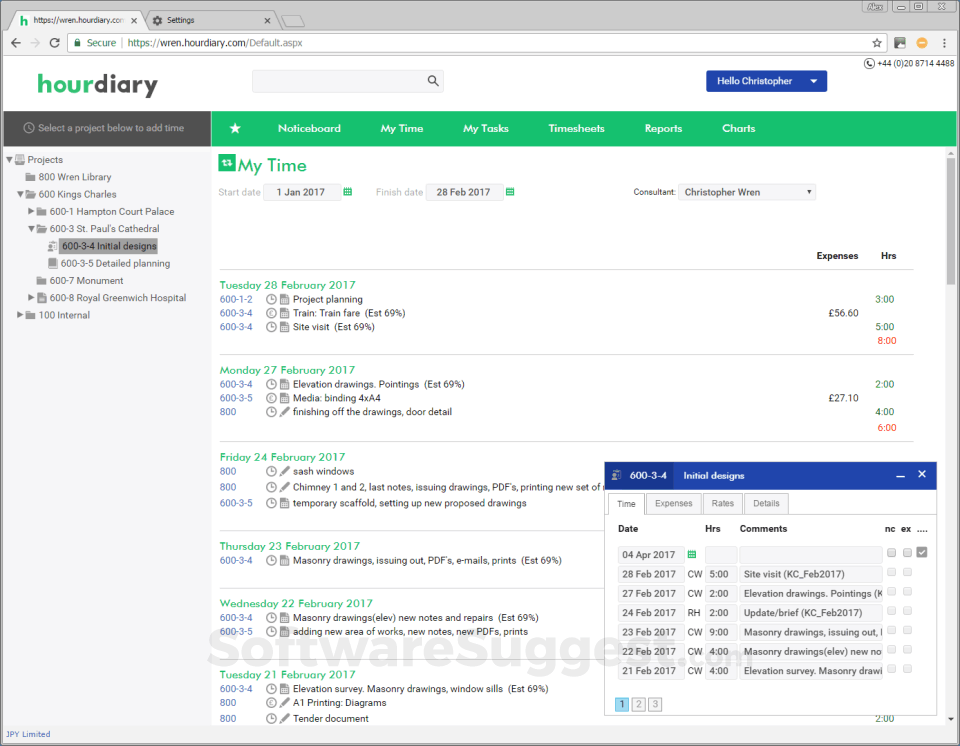Minimize the 600-3-4 Initial designs panel
This screenshot has width=960, height=746.
click(x=901, y=476)
